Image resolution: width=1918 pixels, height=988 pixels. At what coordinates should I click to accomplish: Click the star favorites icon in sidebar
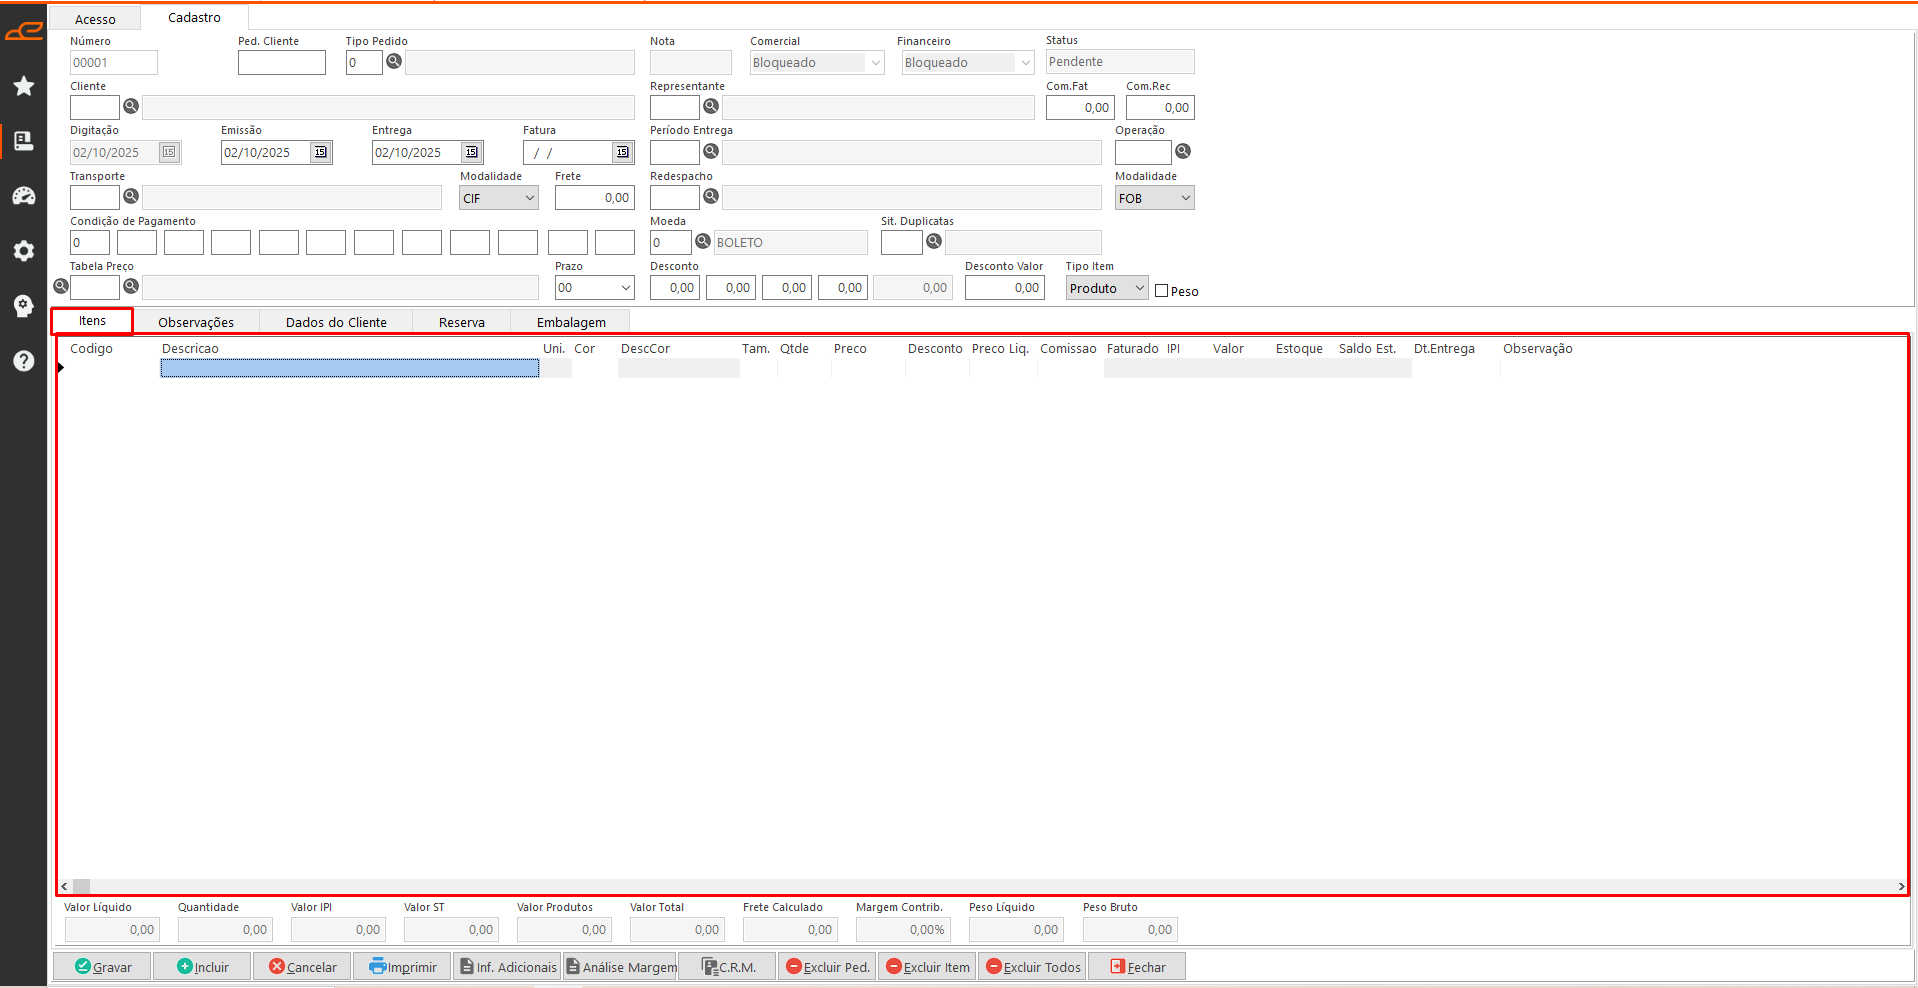[x=24, y=86]
